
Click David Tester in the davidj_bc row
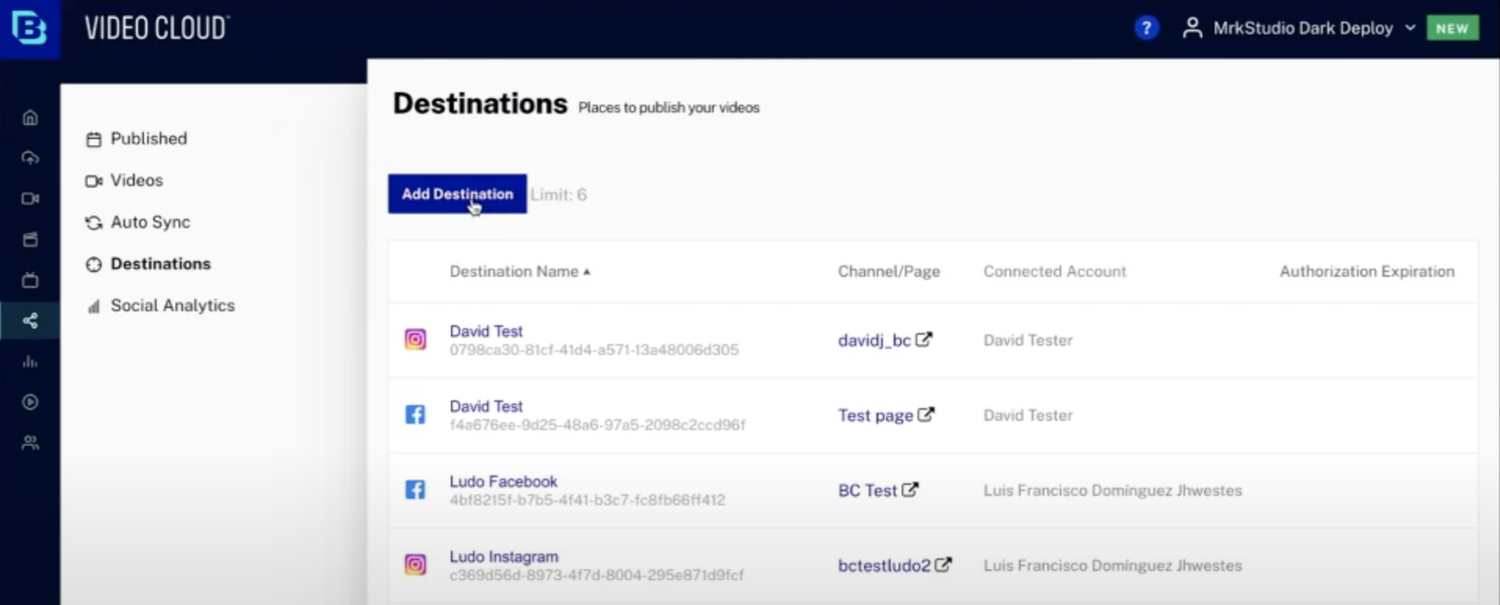coord(1028,340)
